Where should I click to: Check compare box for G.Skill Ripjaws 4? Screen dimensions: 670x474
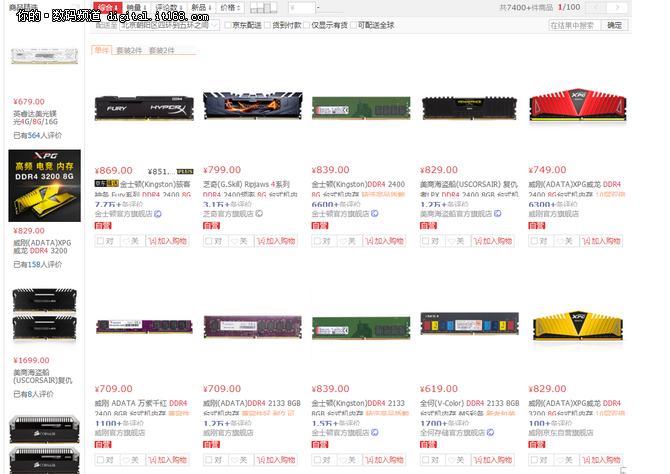(209, 241)
